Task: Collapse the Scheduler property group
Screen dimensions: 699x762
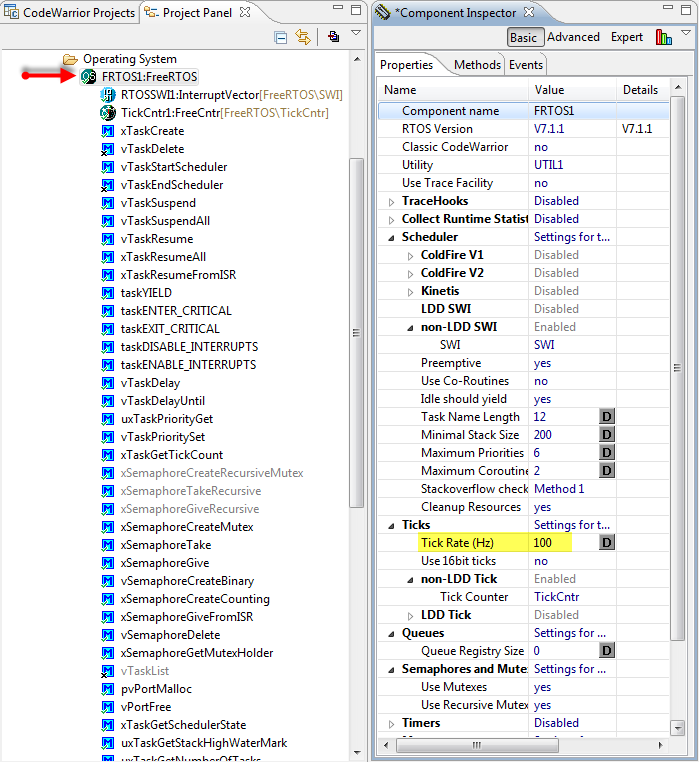Action: [x=391, y=237]
